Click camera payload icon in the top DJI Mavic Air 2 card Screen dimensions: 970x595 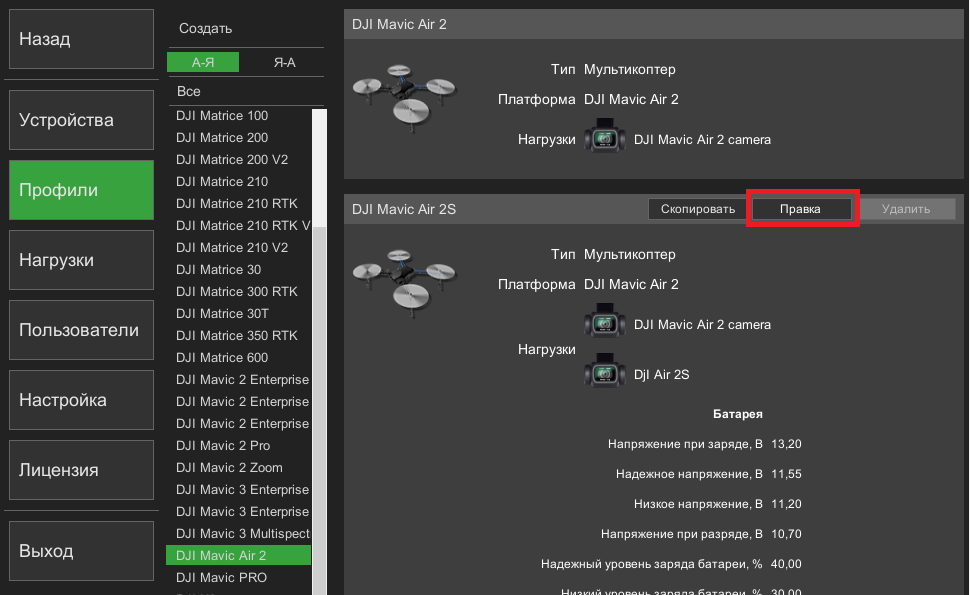tap(604, 135)
